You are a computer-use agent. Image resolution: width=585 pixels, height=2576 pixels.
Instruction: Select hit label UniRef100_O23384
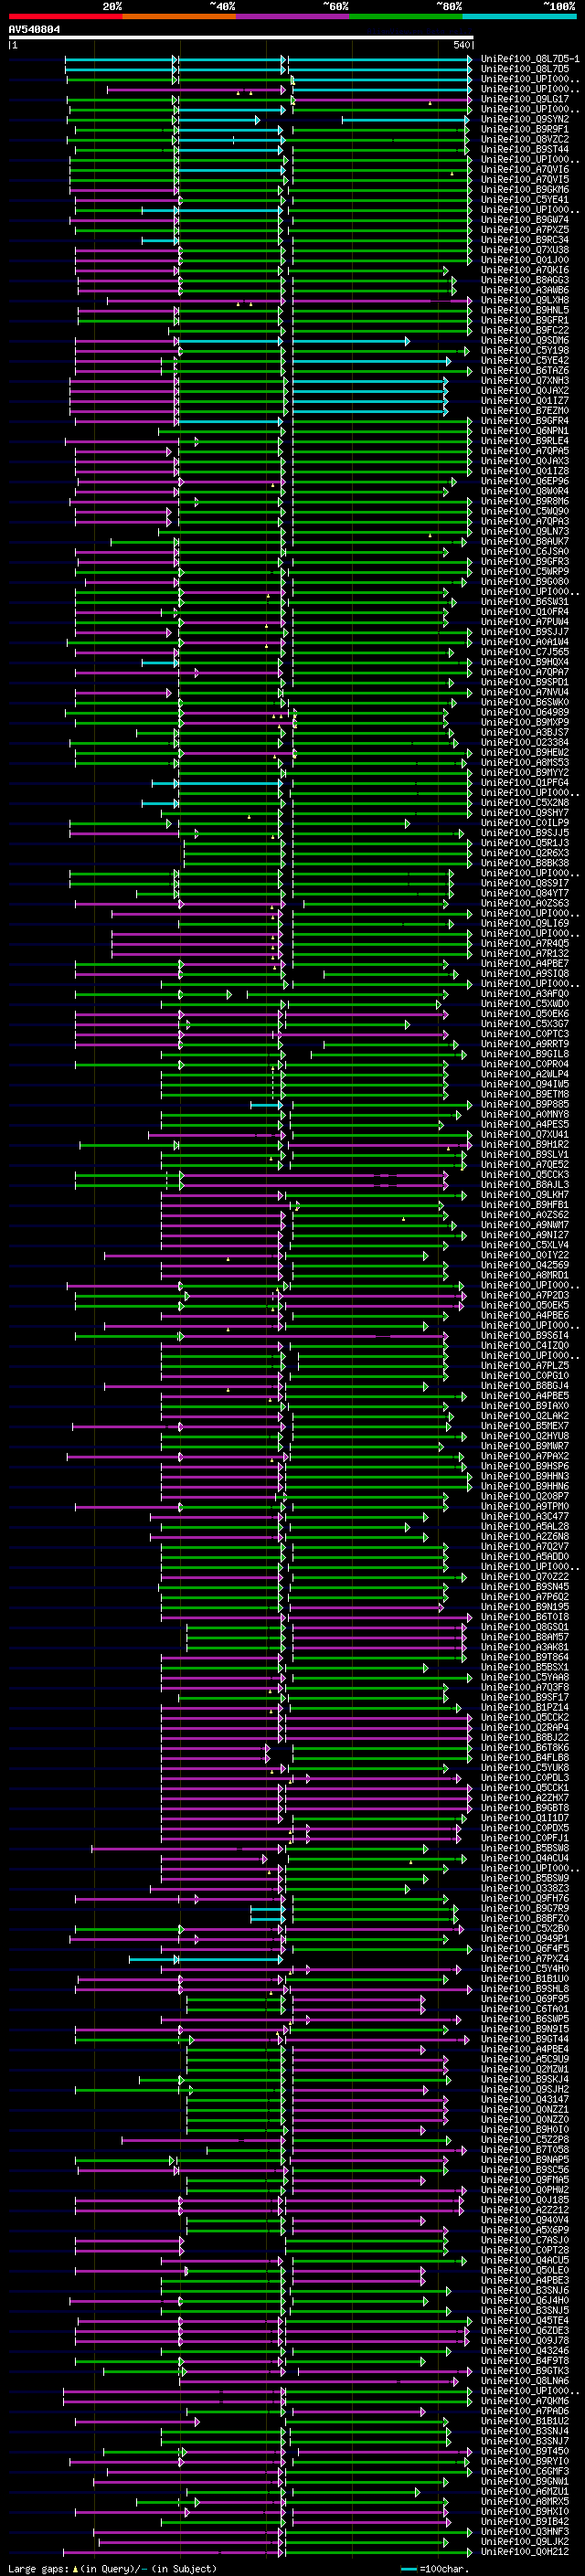(x=524, y=743)
